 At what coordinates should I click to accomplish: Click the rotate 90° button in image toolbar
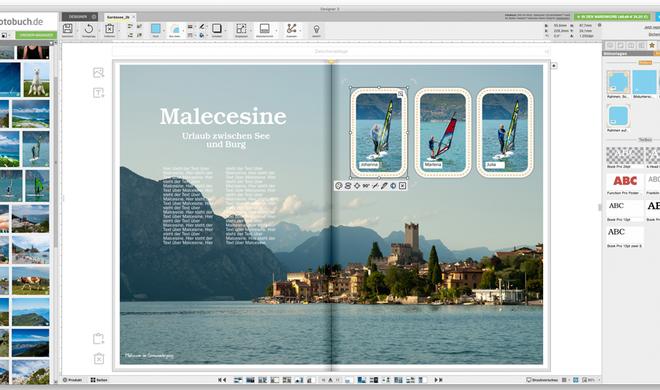[x=366, y=186]
